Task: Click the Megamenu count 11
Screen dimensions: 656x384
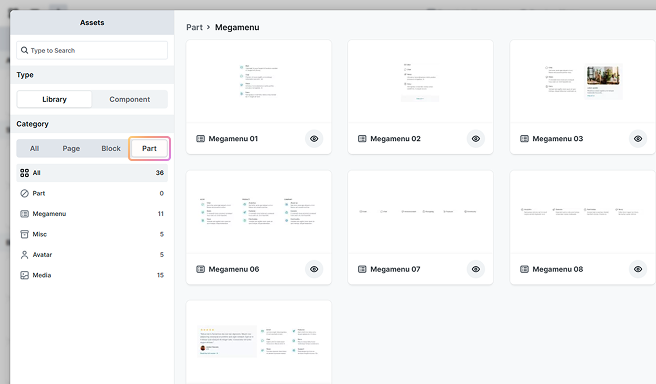Action: [x=161, y=214]
